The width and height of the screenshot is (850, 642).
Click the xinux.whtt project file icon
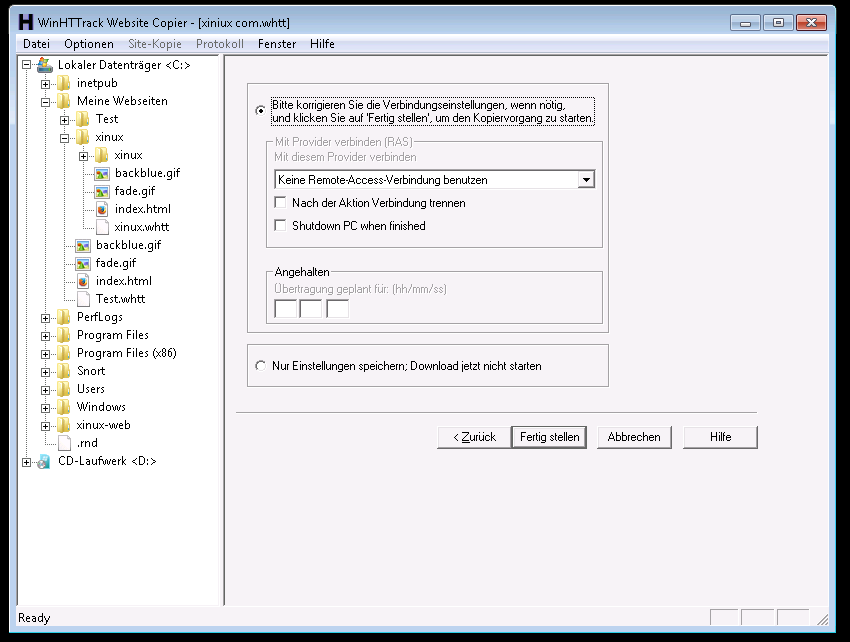(x=102, y=227)
